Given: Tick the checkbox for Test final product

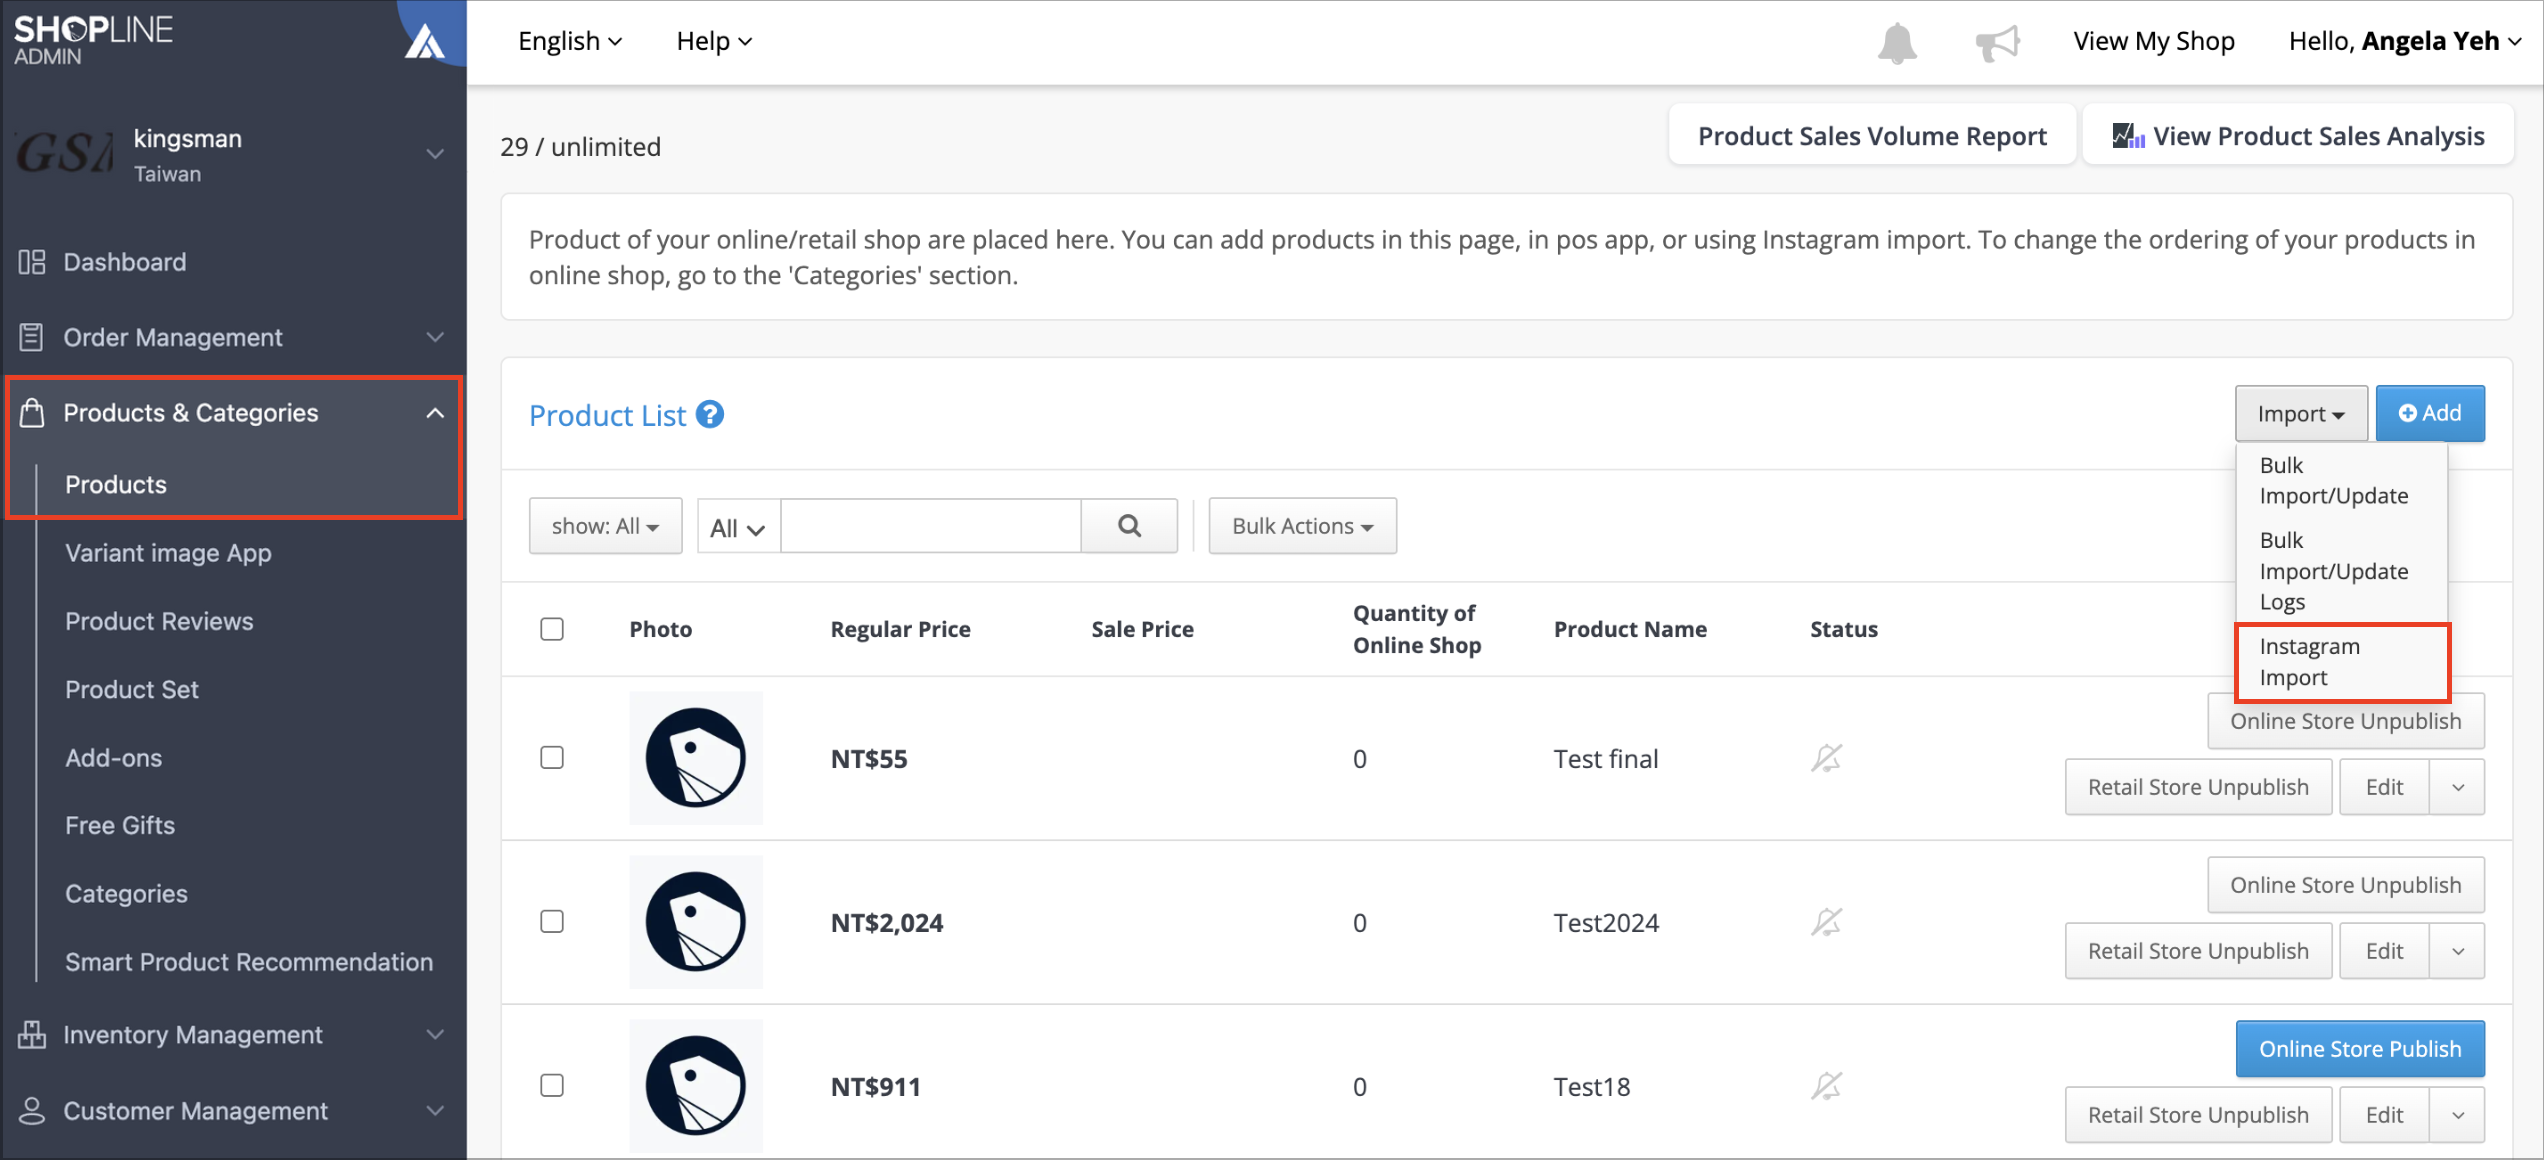Looking at the screenshot, I should pos(552,758).
